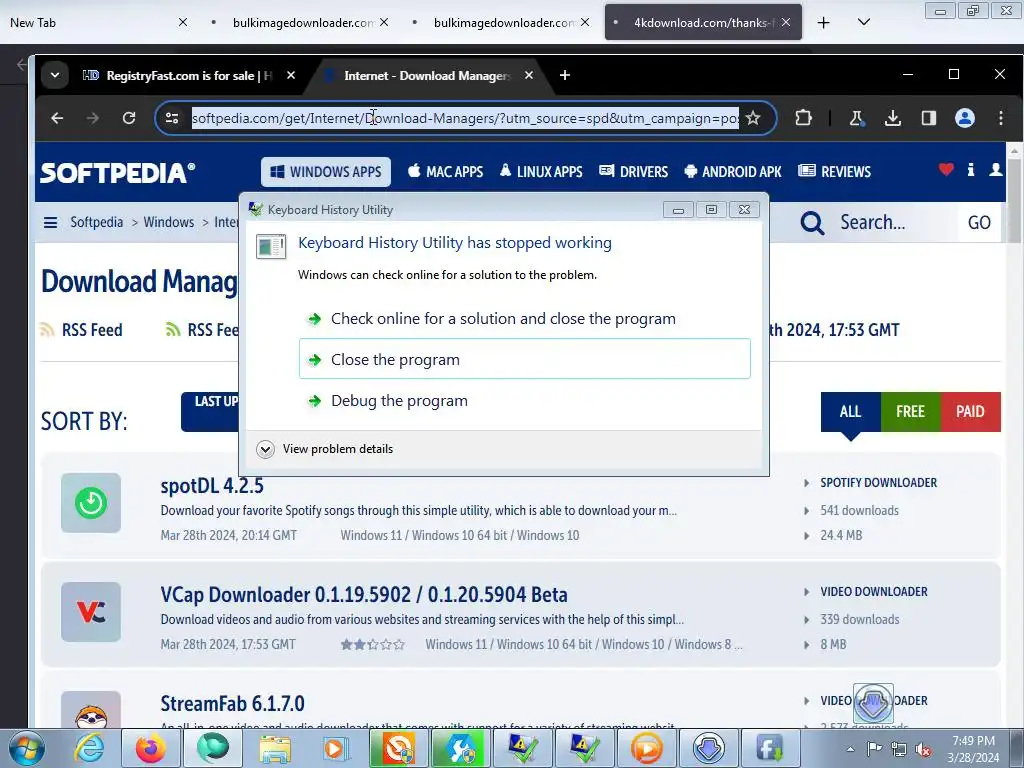Open Reviews section

point(835,172)
